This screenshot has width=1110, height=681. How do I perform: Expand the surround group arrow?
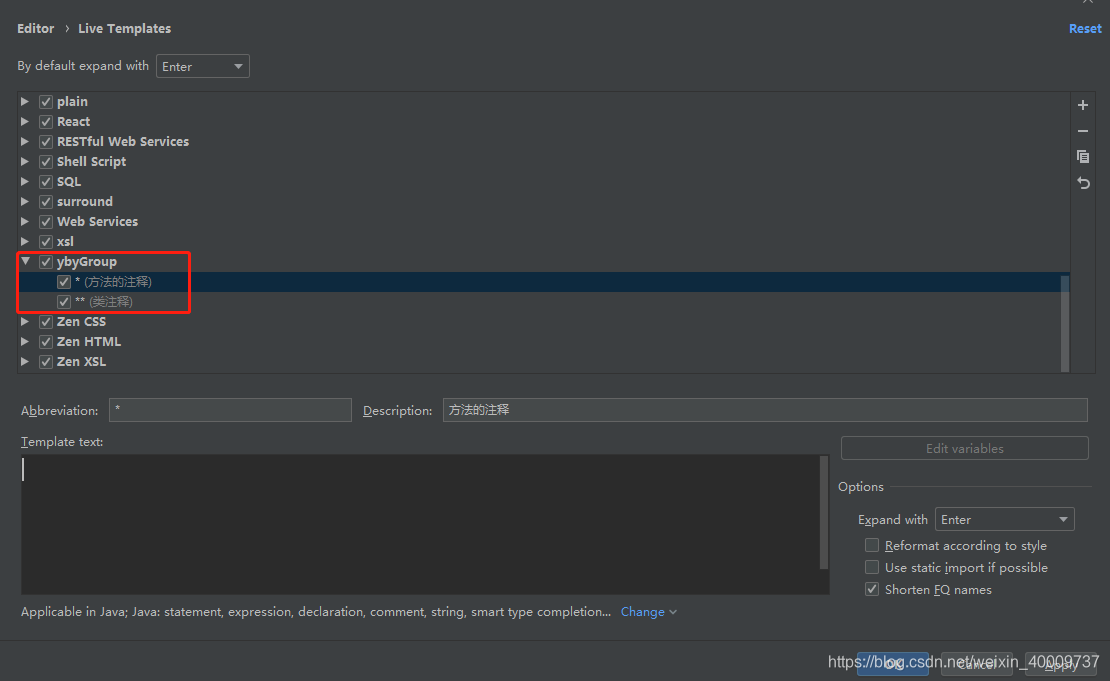[x=25, y=202]
